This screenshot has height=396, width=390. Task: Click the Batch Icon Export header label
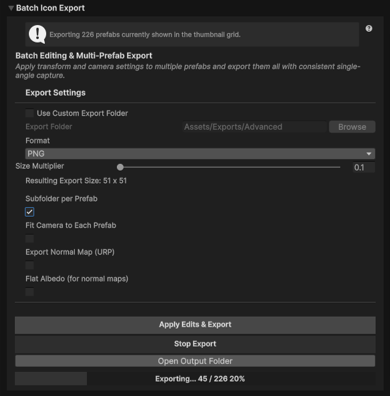click(50, 8)
